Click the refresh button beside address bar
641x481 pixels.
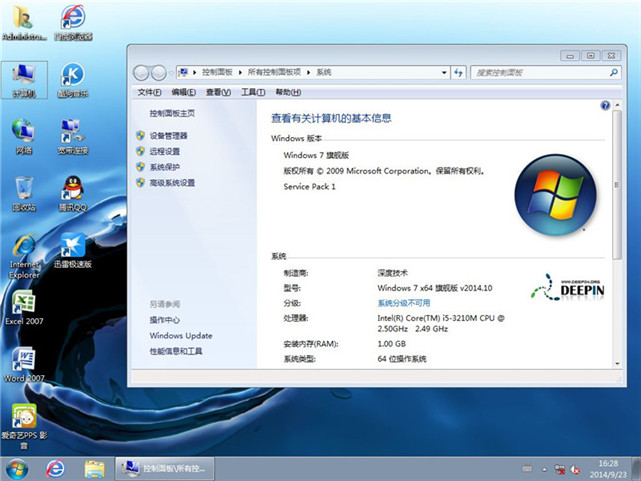[458, 73]
